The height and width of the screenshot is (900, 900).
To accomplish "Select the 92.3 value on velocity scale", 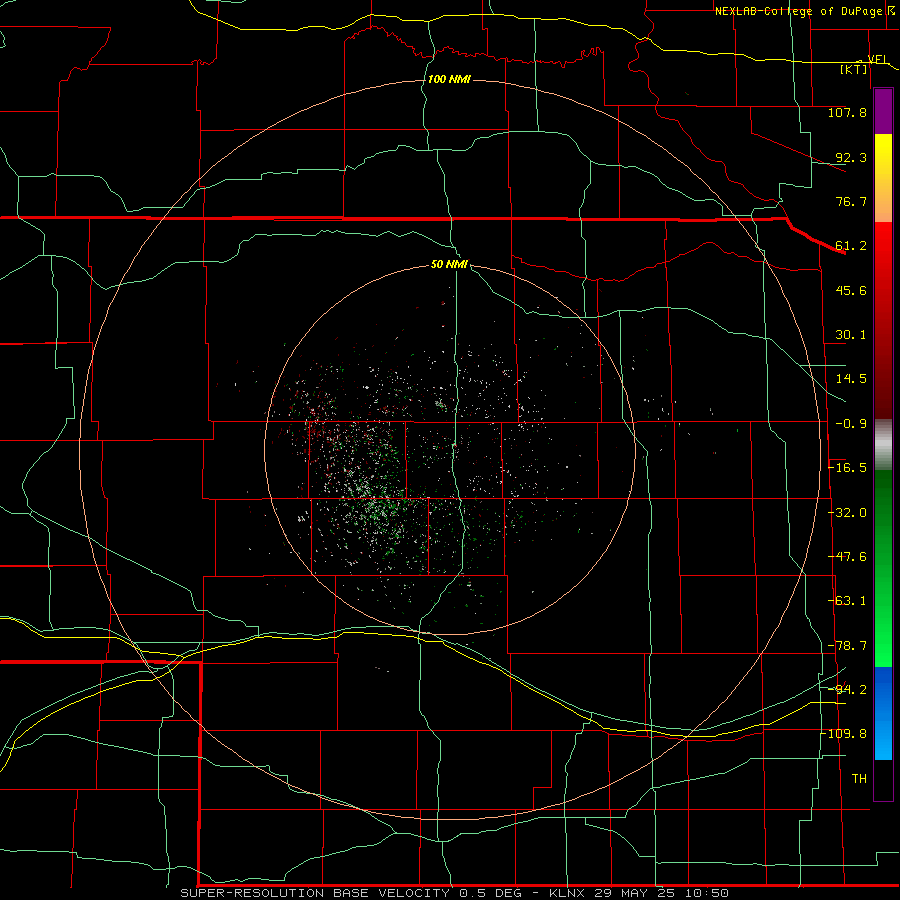I will [851, 157].
